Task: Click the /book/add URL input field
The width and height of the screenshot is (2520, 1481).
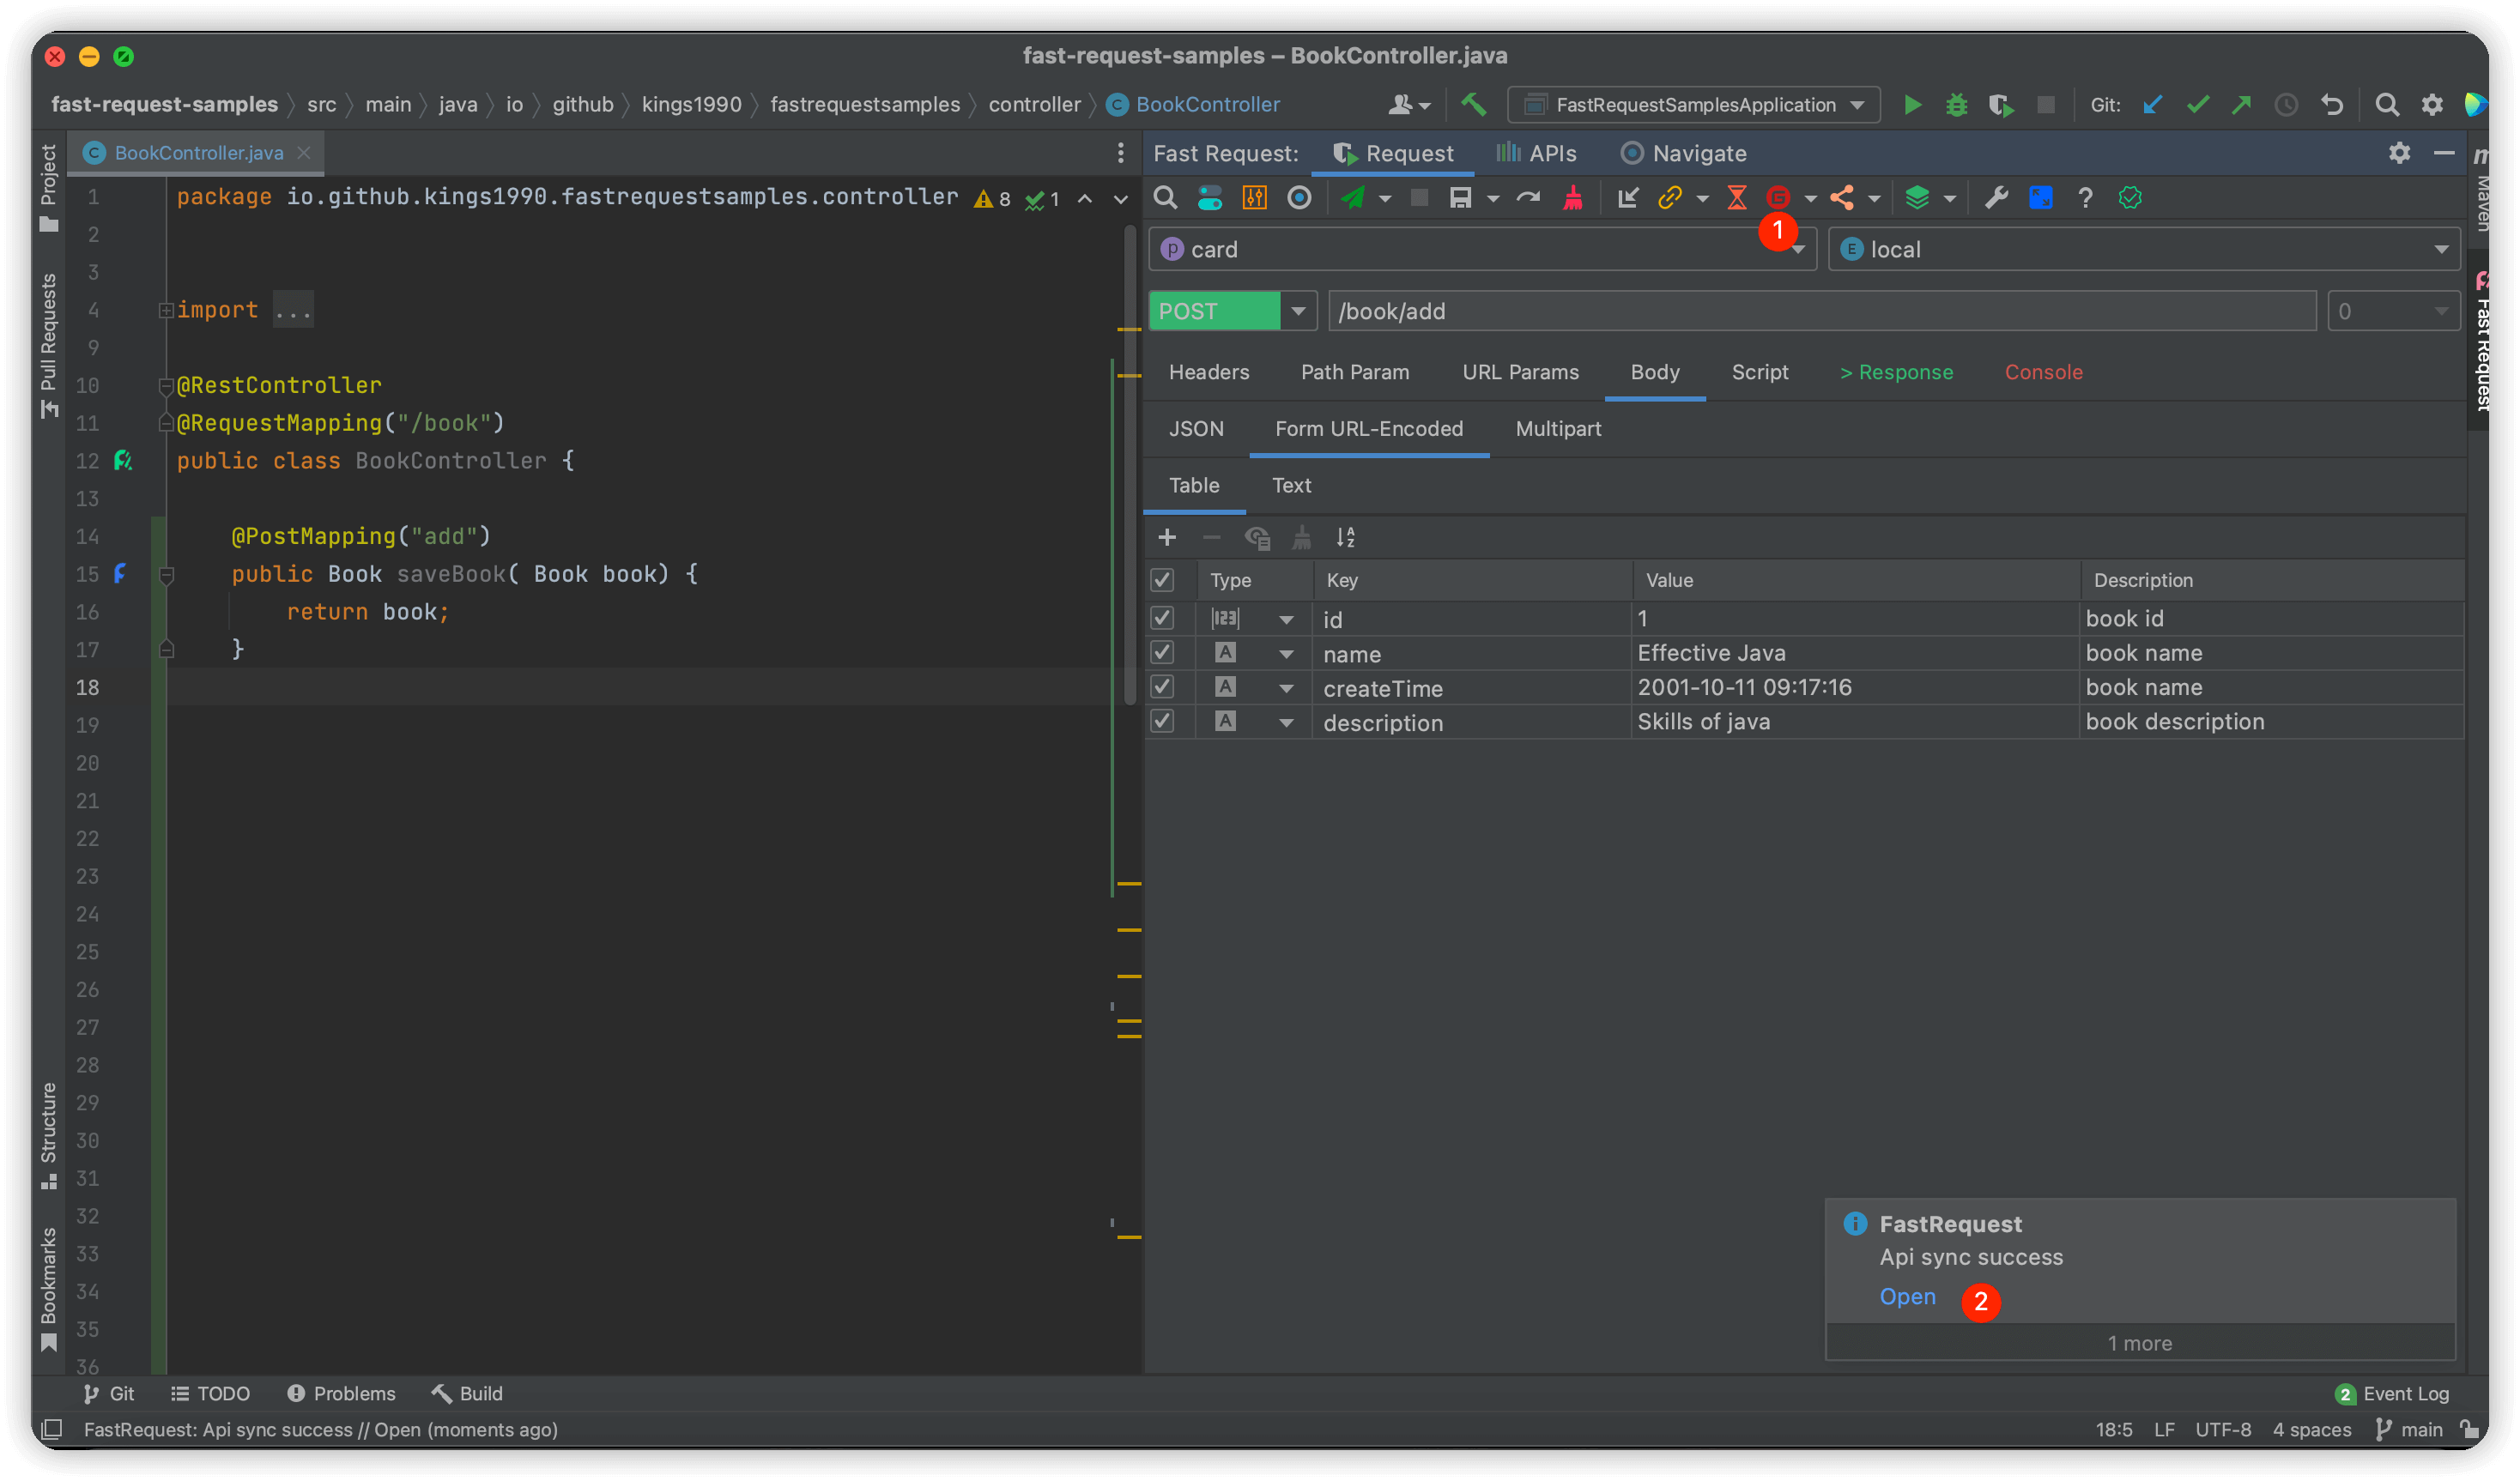Action: (x=1820, y=311)
